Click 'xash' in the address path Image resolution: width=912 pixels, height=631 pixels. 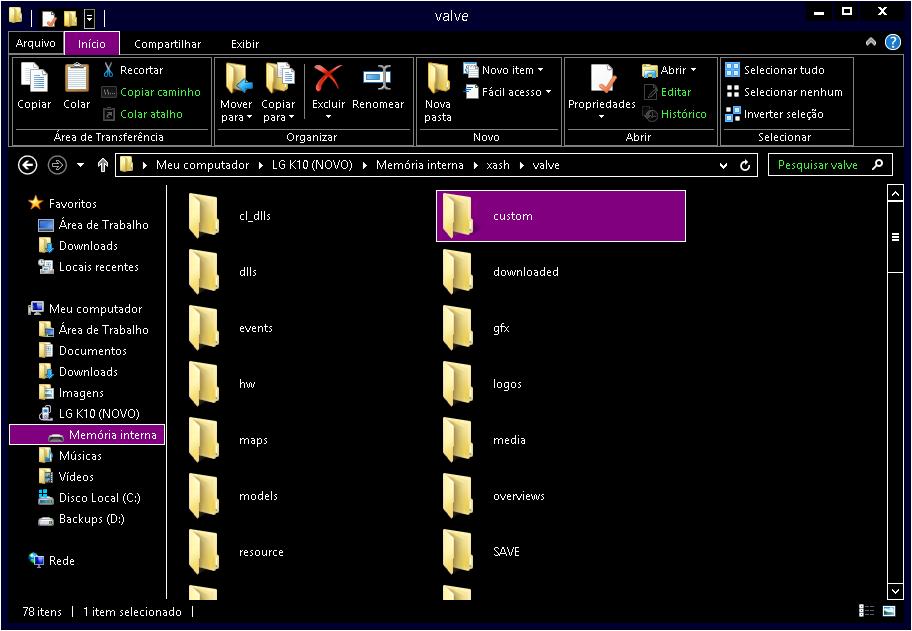tap(498, 165)
